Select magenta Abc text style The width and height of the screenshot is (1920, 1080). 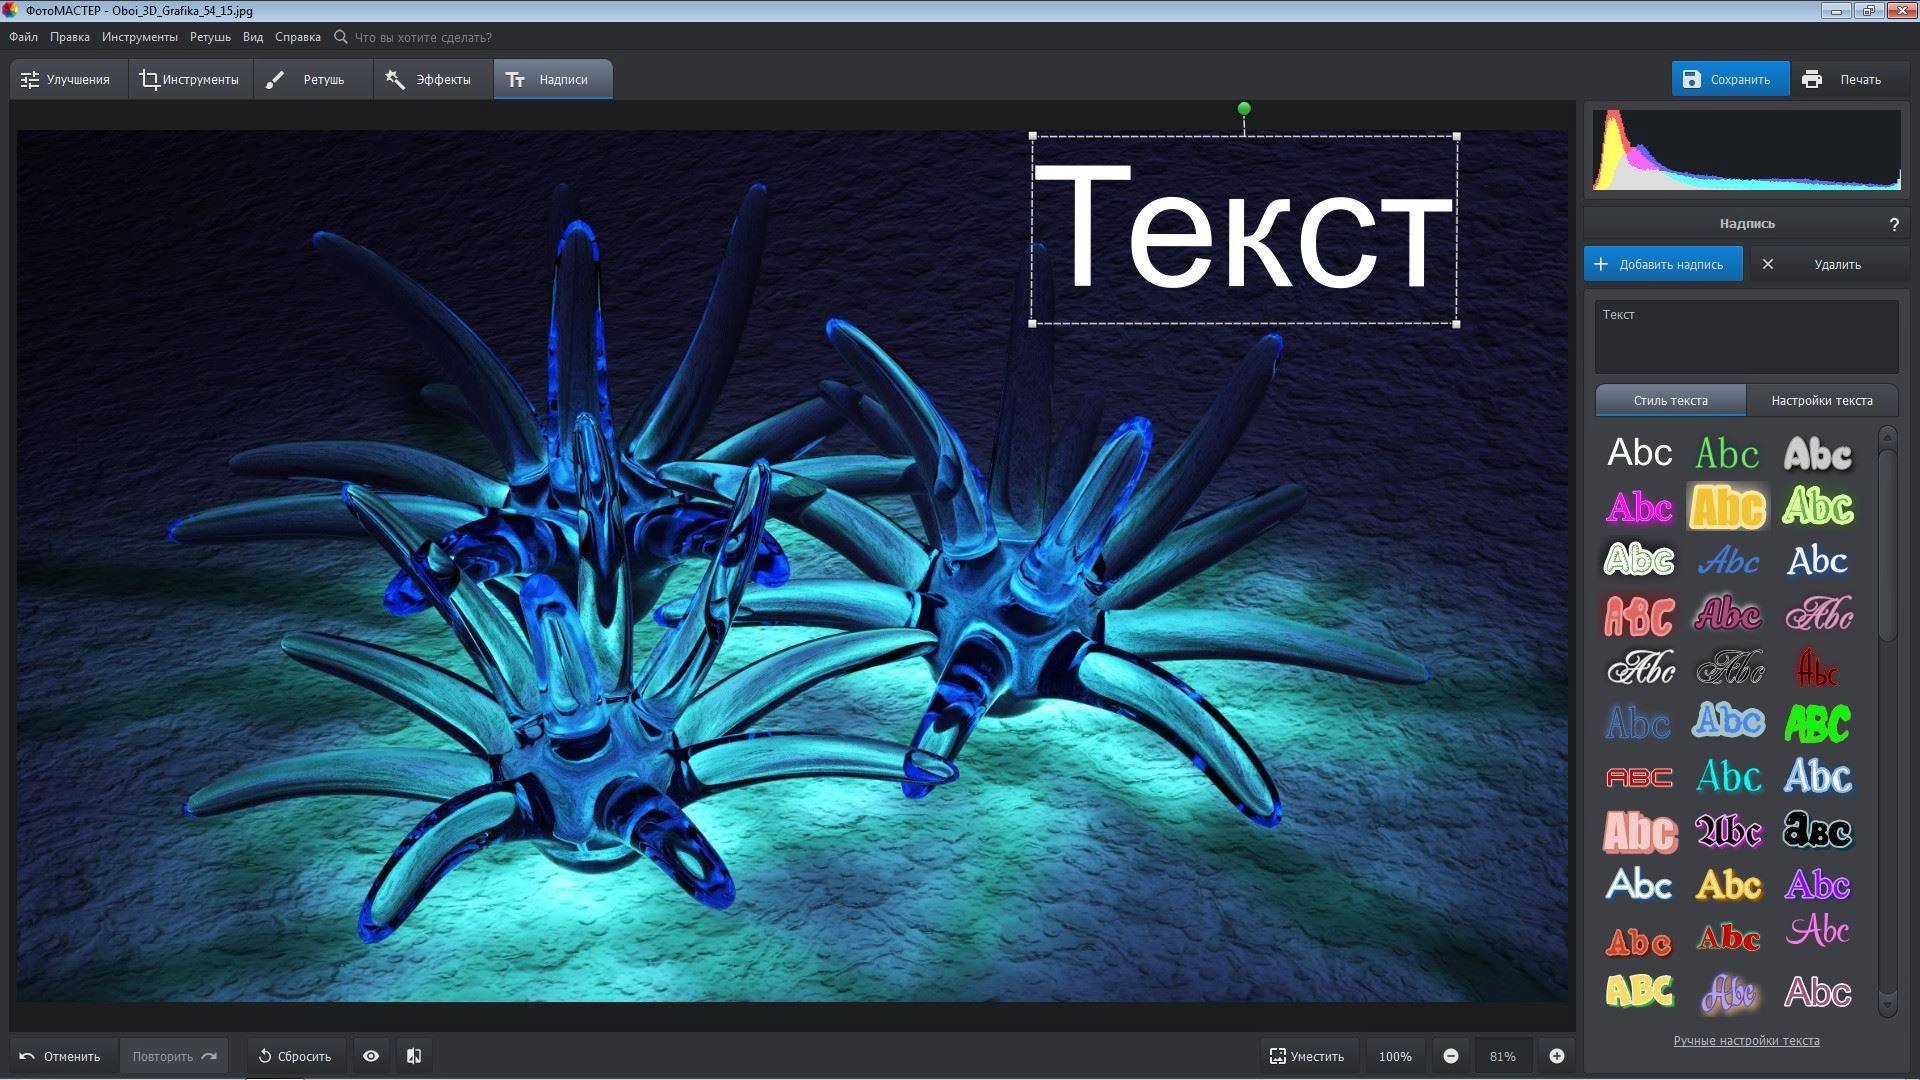coord(1639,507)
